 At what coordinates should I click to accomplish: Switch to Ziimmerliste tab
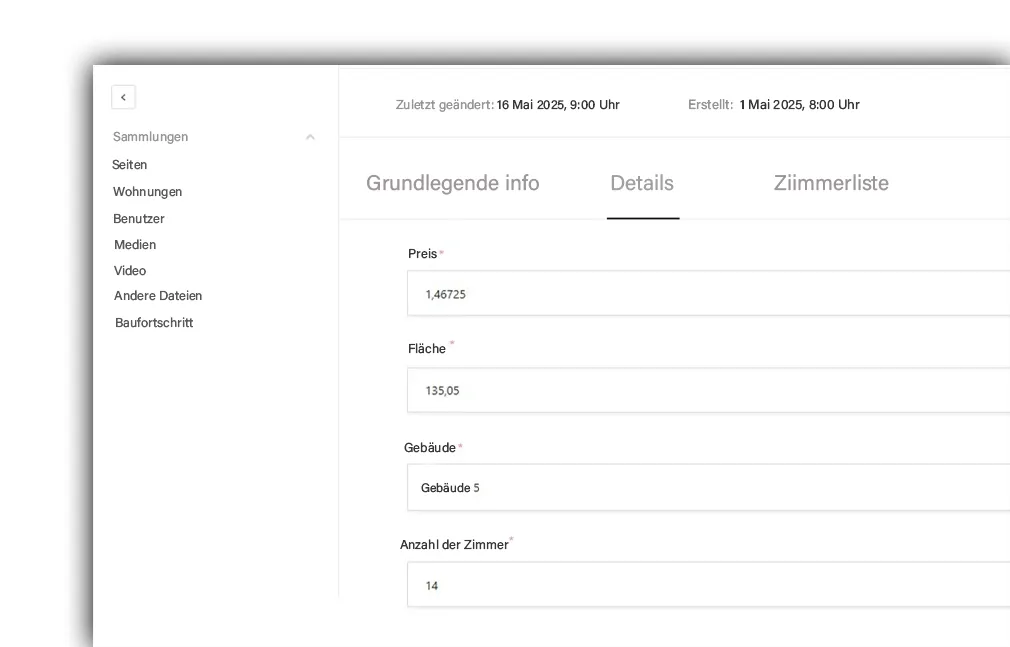click(831, 183)
